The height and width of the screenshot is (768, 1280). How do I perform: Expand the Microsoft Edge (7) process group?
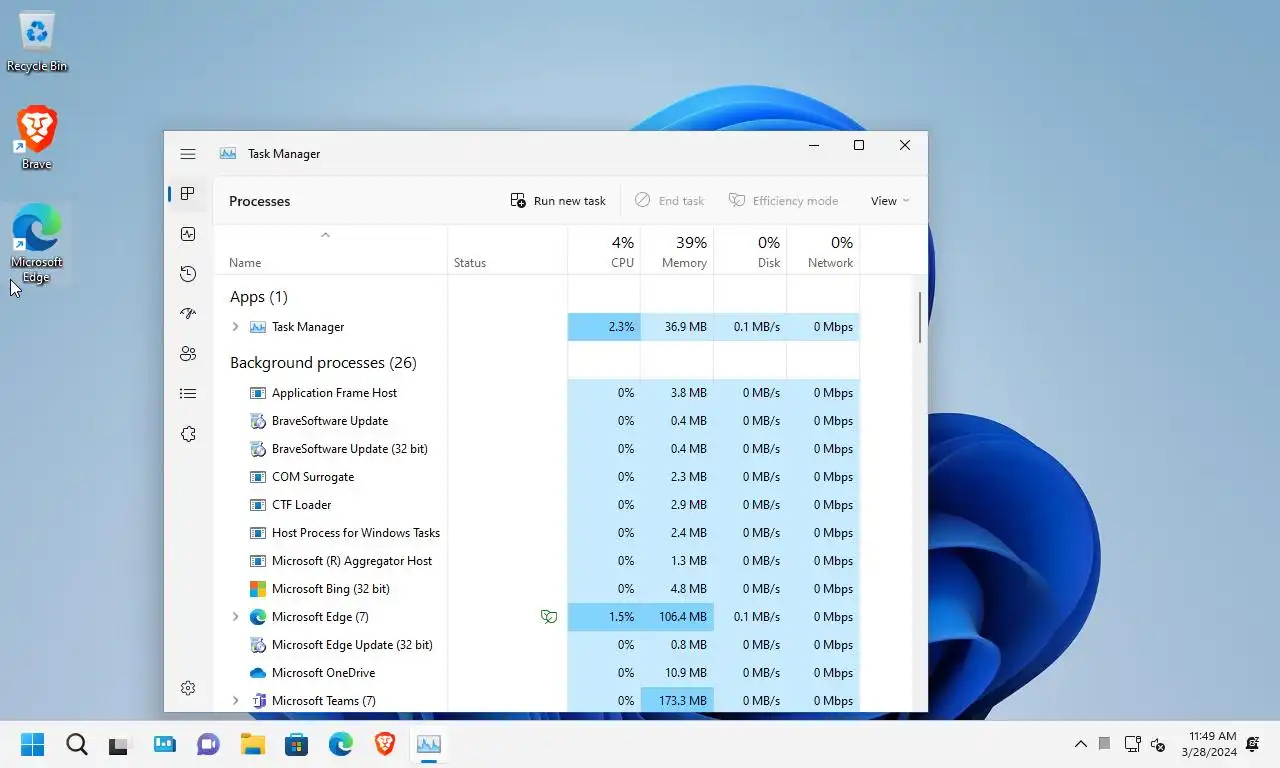point(236,617)
